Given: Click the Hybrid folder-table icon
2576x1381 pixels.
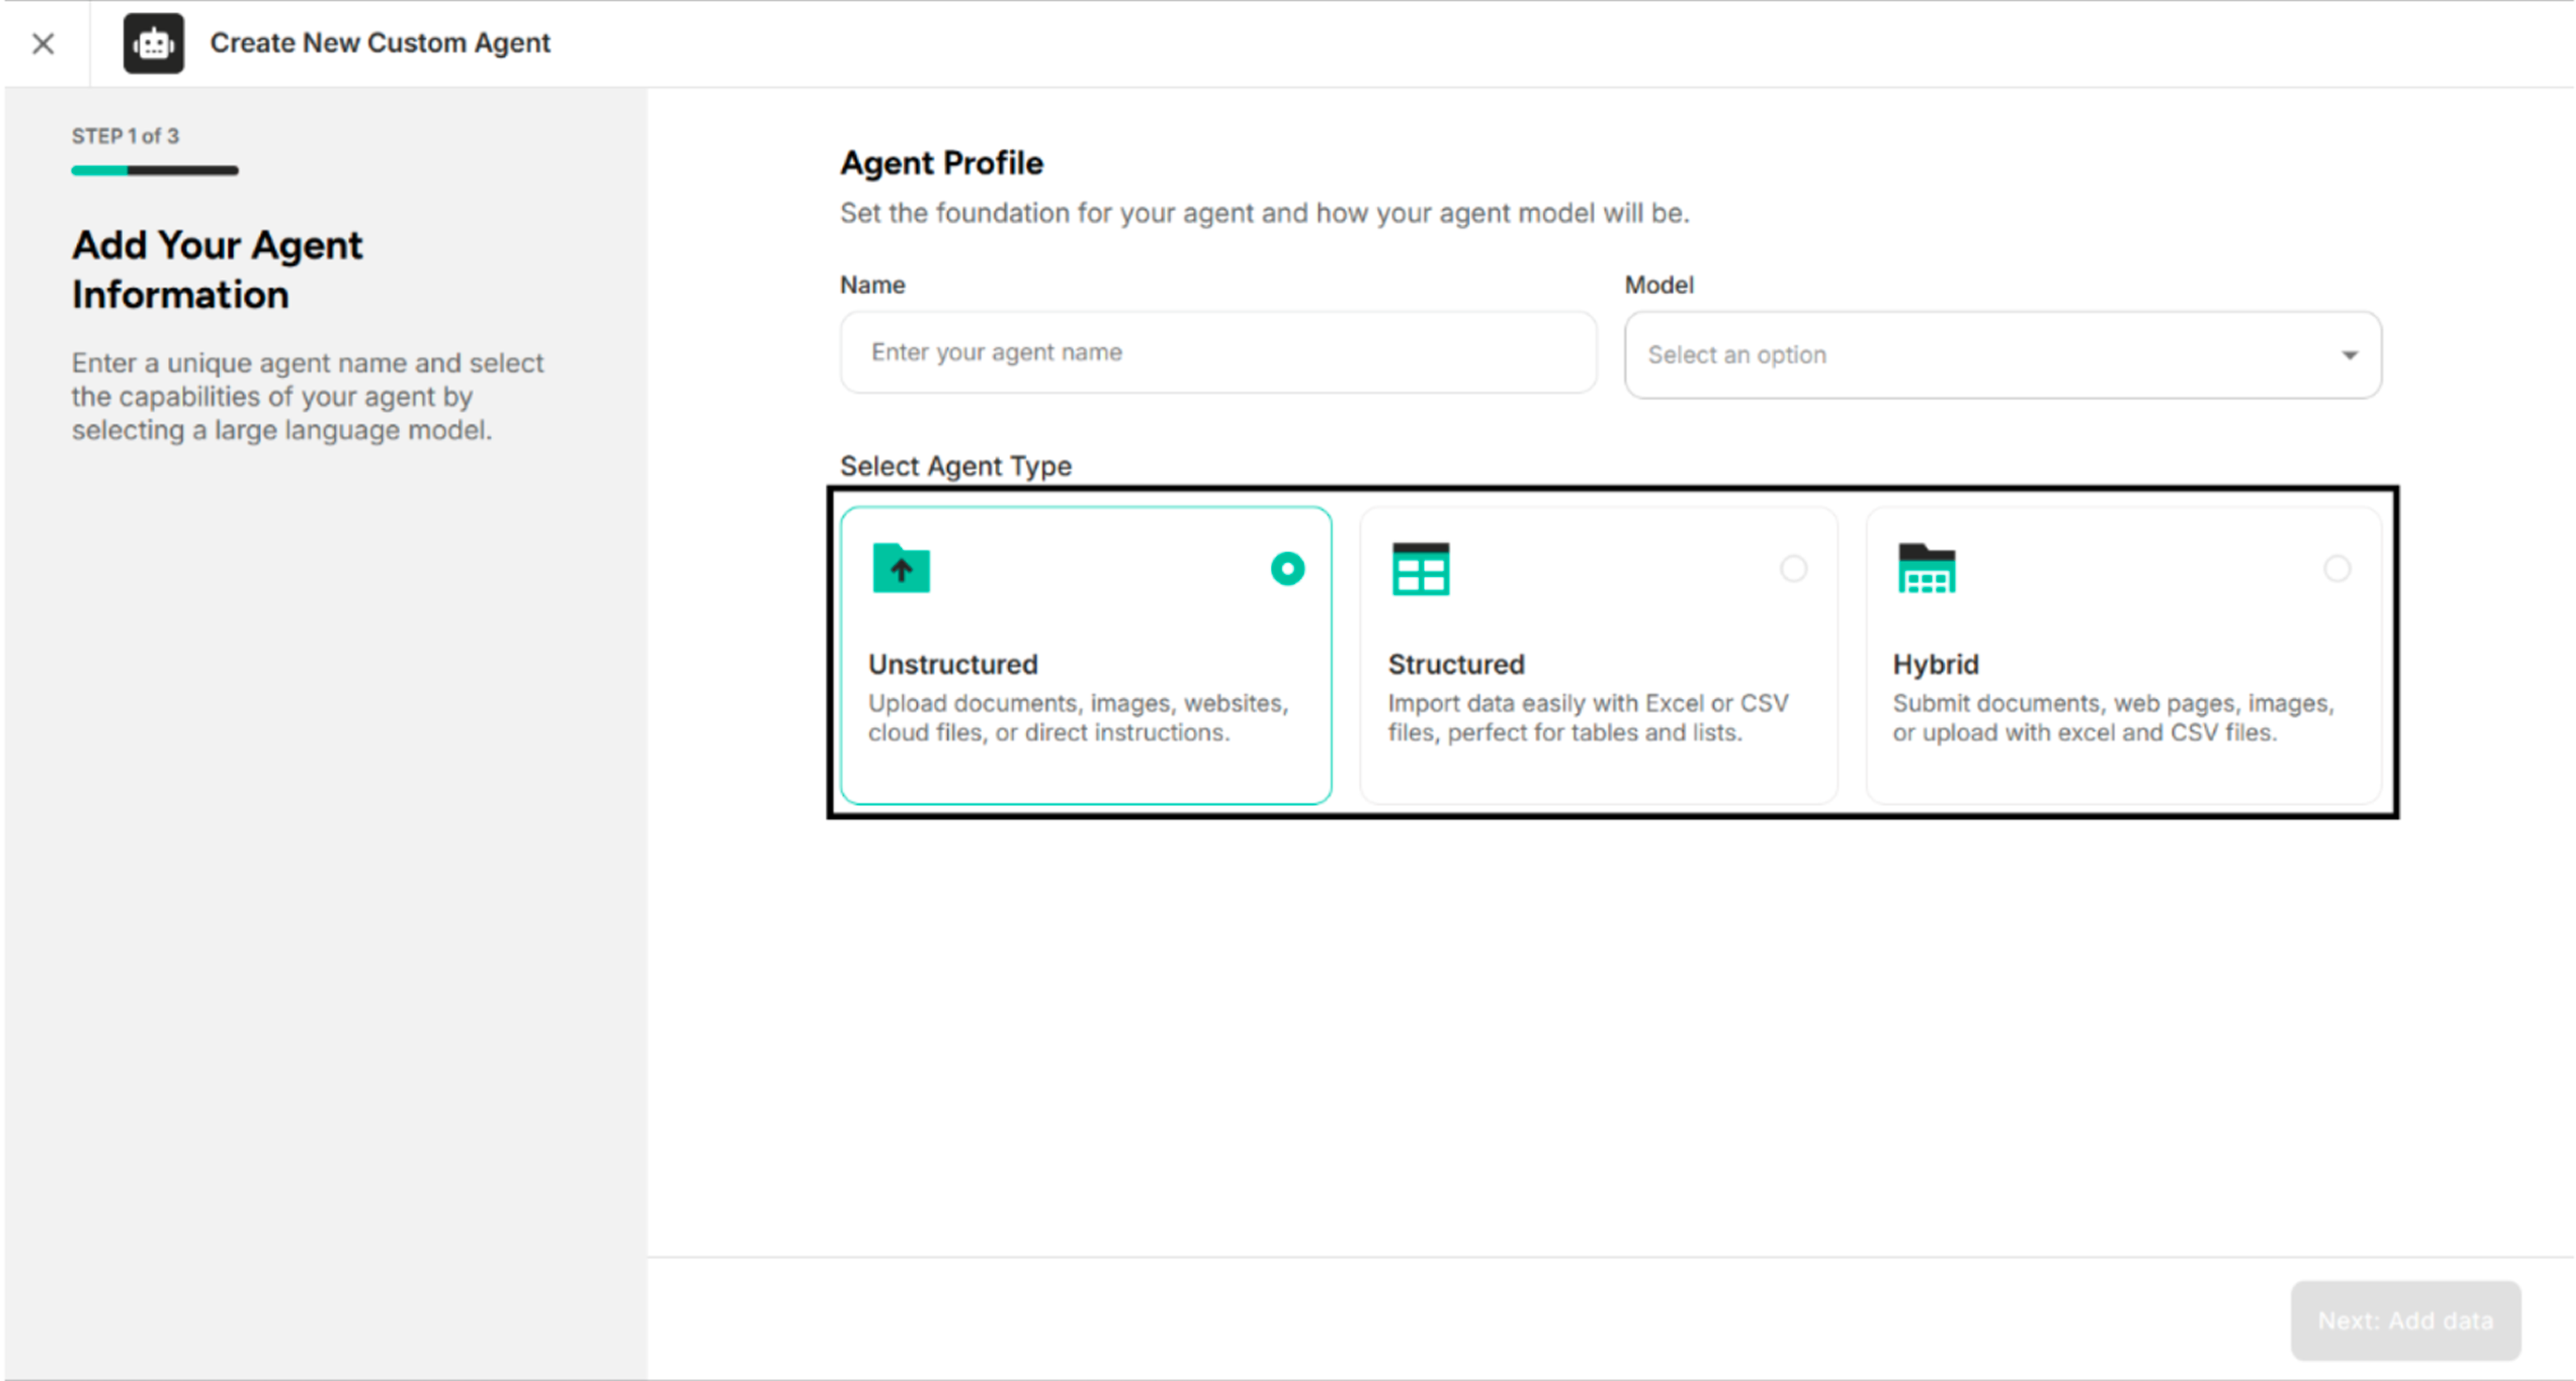Looking at the screenshot, I should point(1926,568).
